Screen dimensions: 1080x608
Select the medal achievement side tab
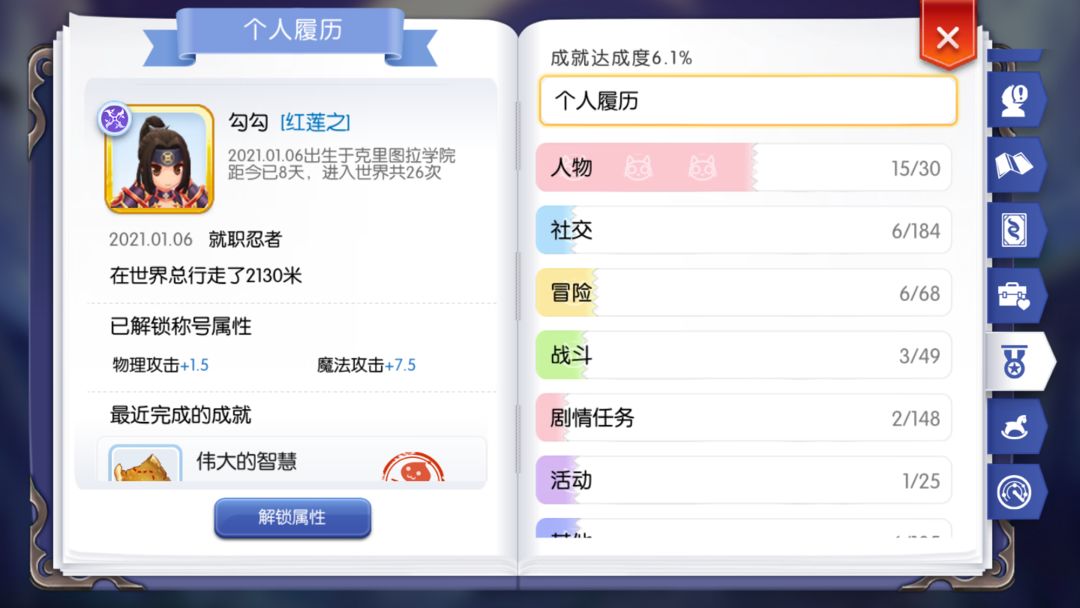click(x=1018, y=361)
